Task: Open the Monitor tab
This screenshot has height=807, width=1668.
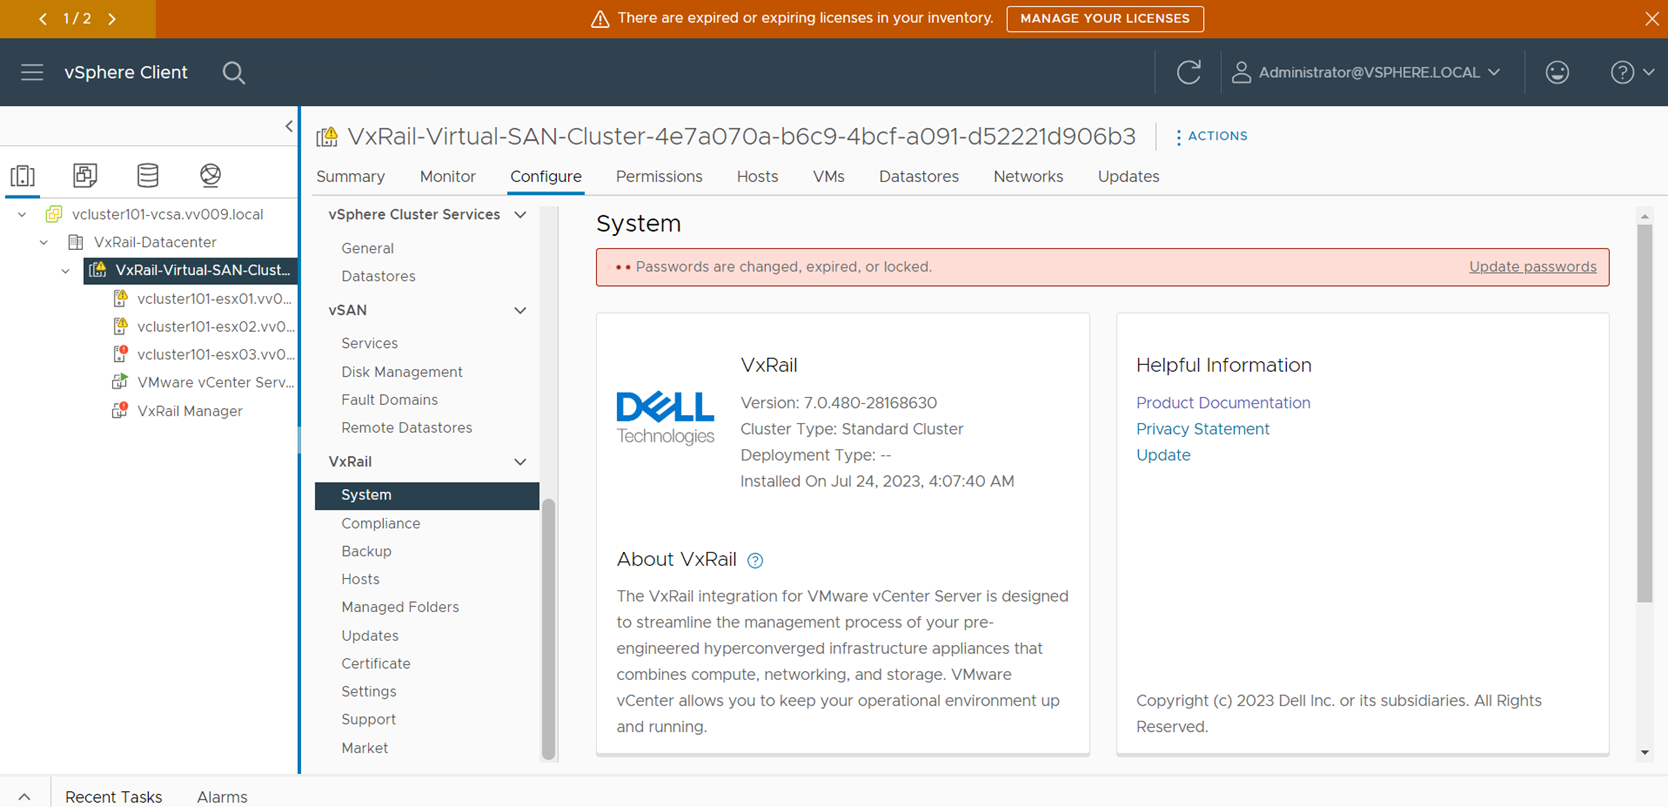Action: 447,176
